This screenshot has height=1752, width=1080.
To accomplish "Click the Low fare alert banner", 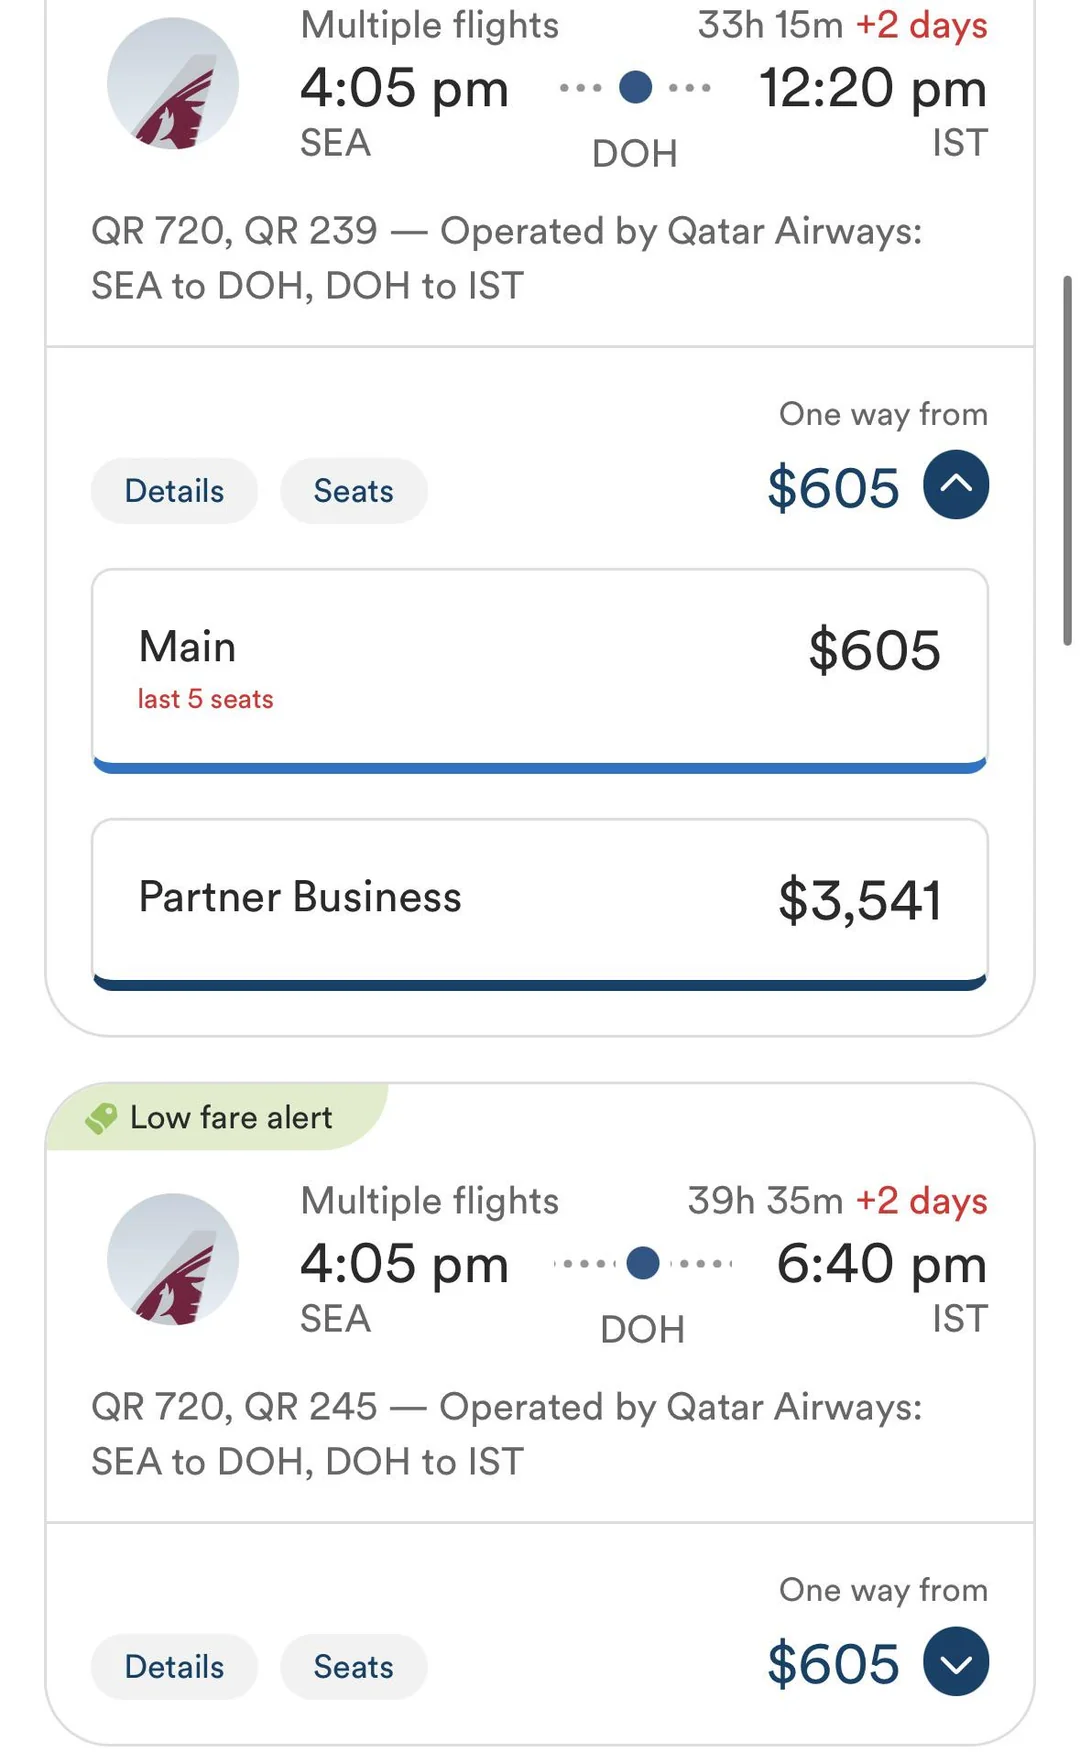I will [230, 1118].
